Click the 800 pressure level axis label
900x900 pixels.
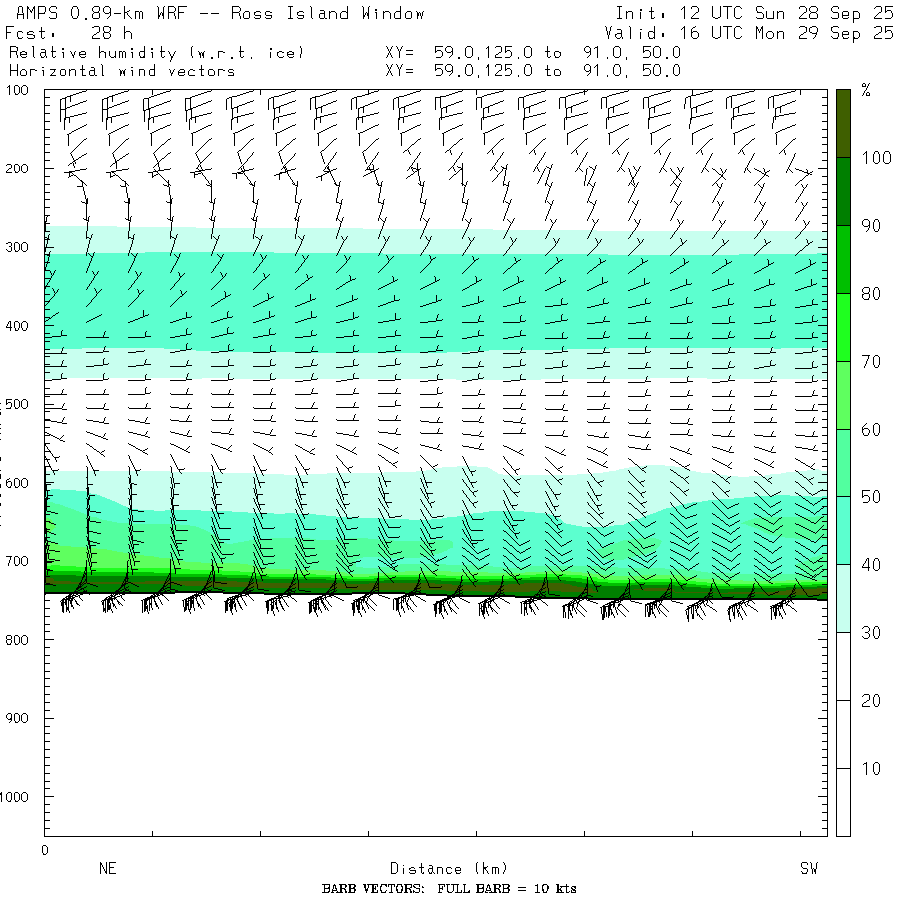(17, 640)
